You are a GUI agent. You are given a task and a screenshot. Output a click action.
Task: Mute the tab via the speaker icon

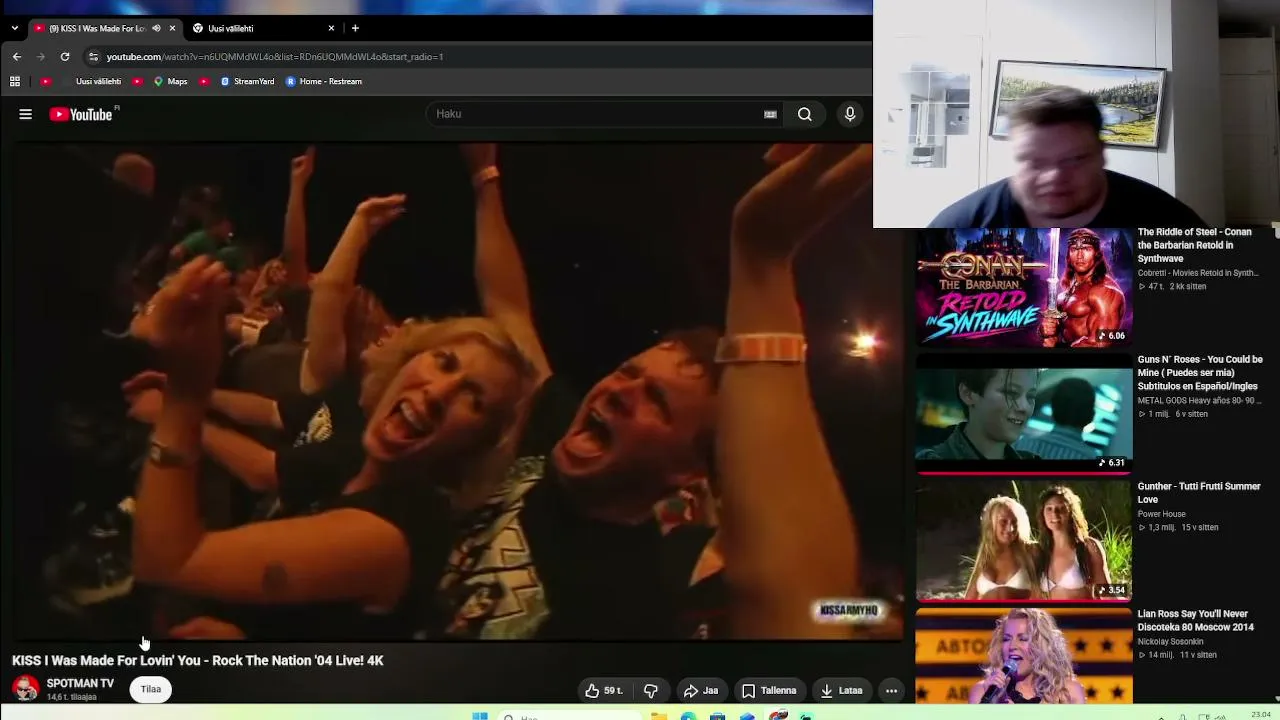click(156, 28)
